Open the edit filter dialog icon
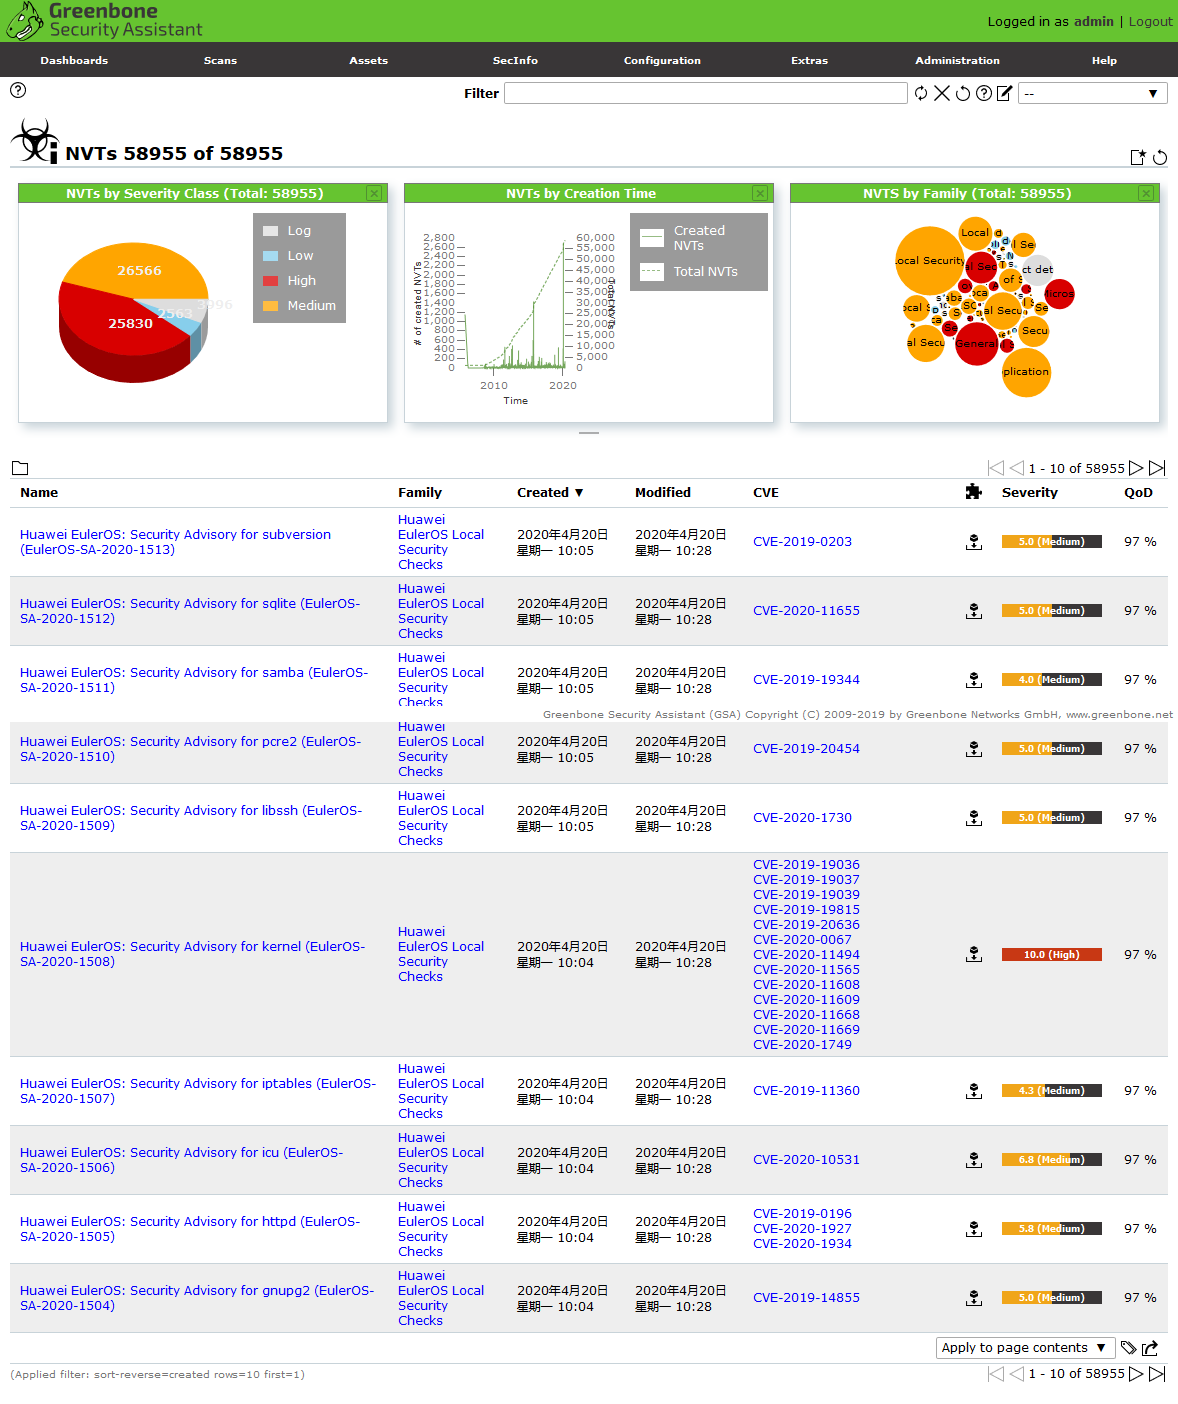 pos(1005,93)
